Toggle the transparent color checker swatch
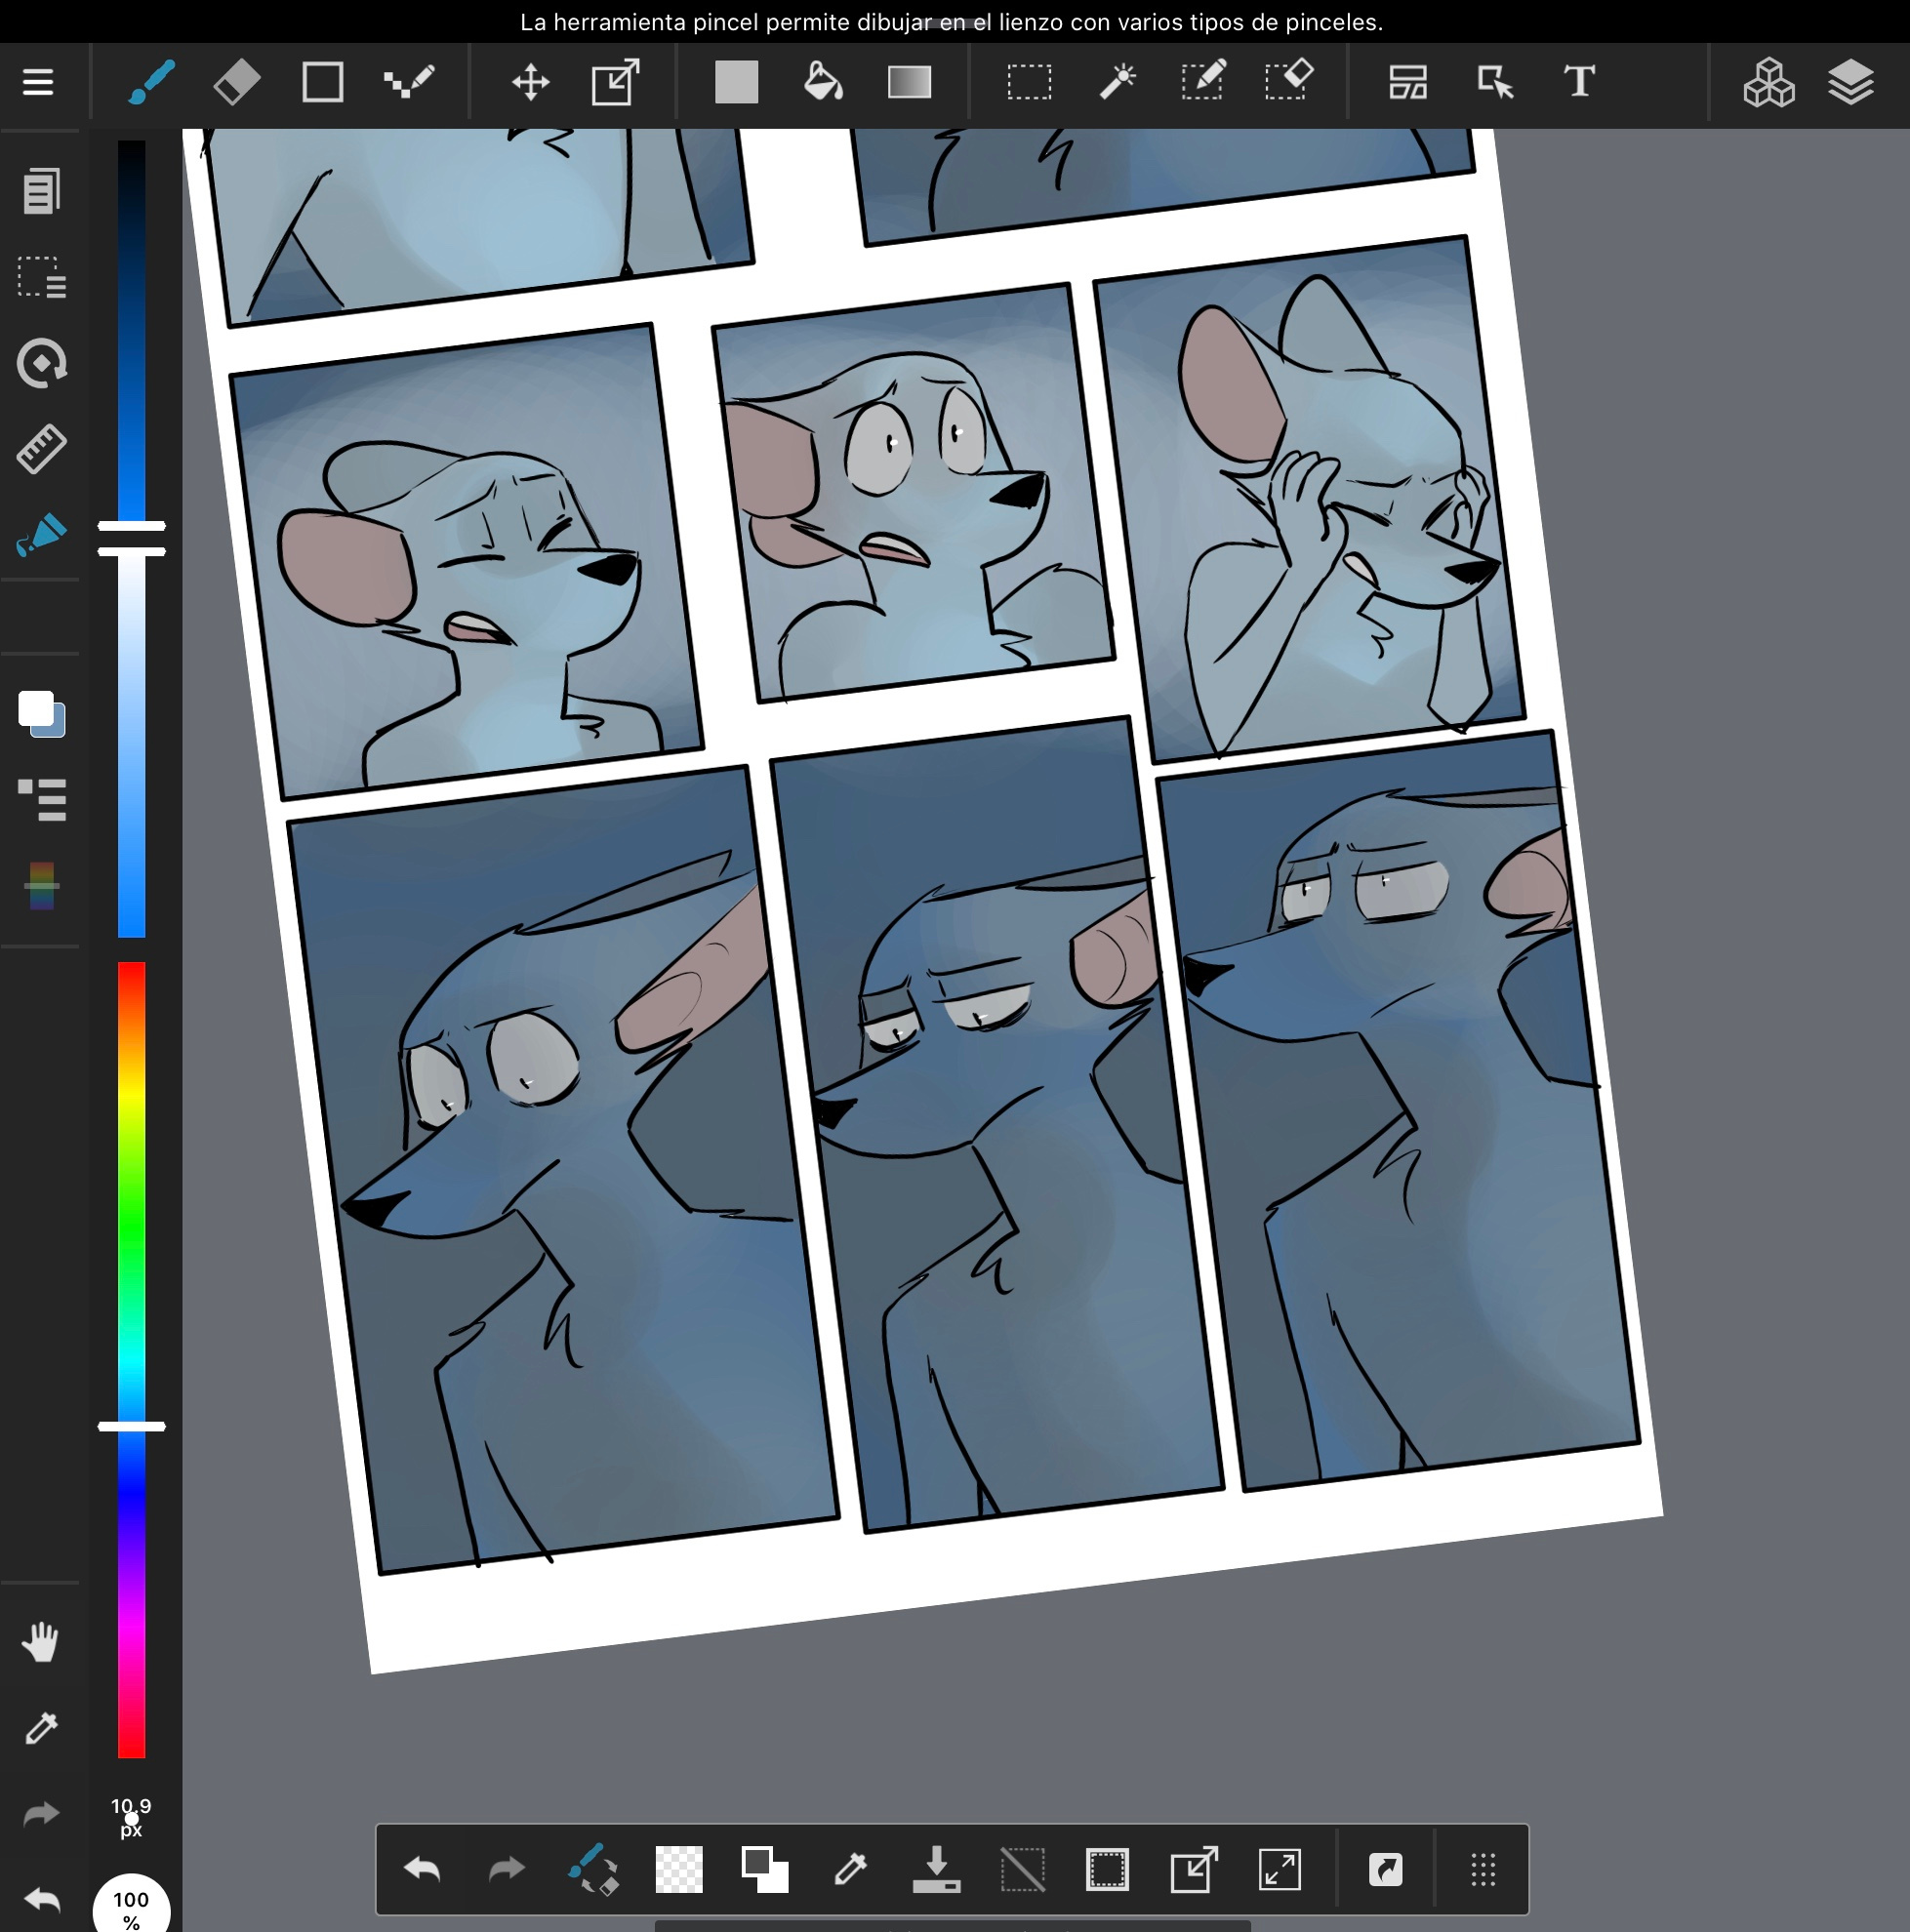The height and width of the screenshot is (1932, 1910). 678,1869
